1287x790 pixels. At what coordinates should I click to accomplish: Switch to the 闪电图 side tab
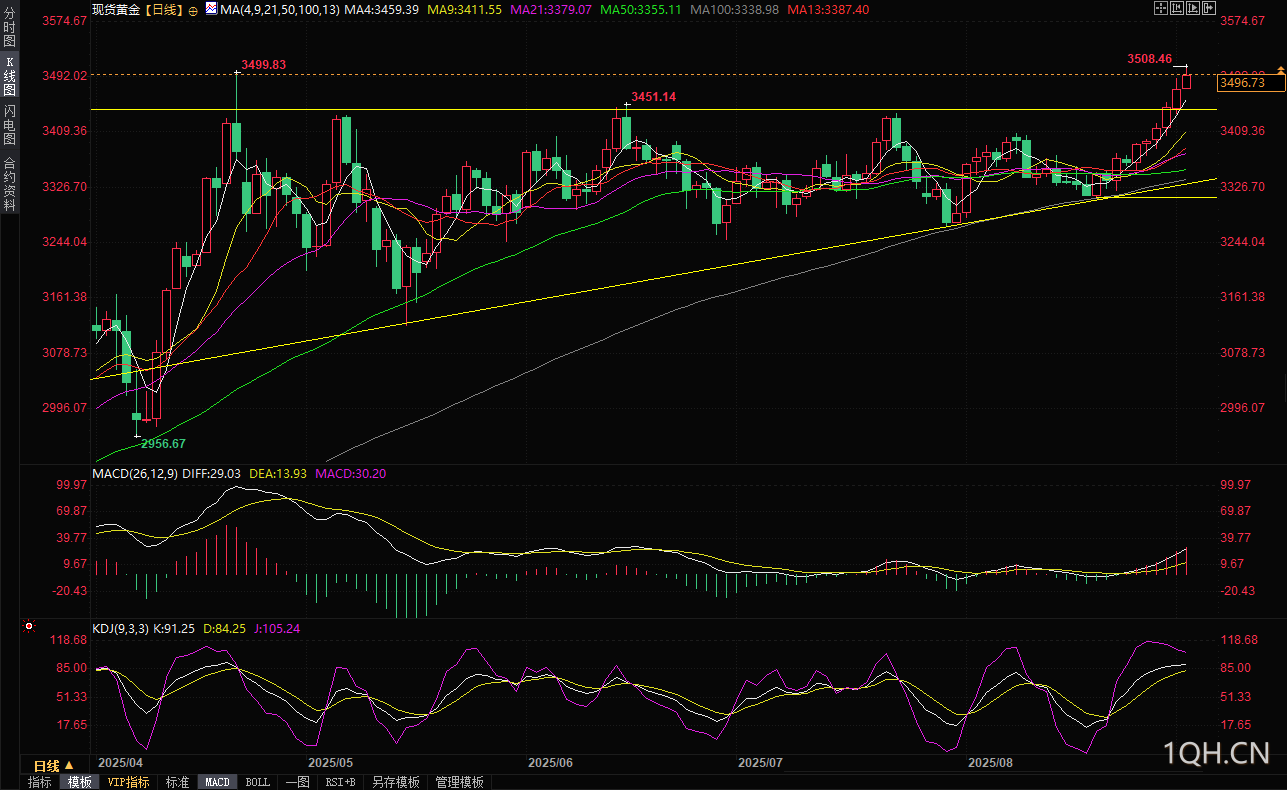pos(9,124)
